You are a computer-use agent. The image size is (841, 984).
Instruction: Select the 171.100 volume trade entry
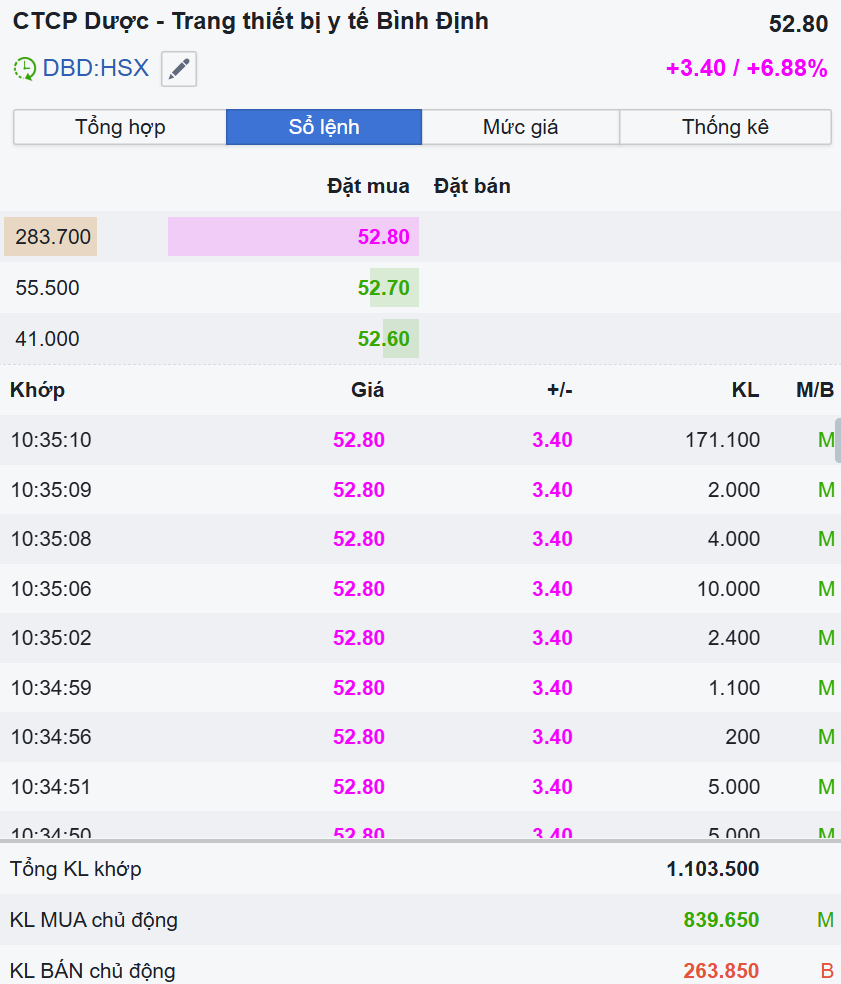[722, 440]
